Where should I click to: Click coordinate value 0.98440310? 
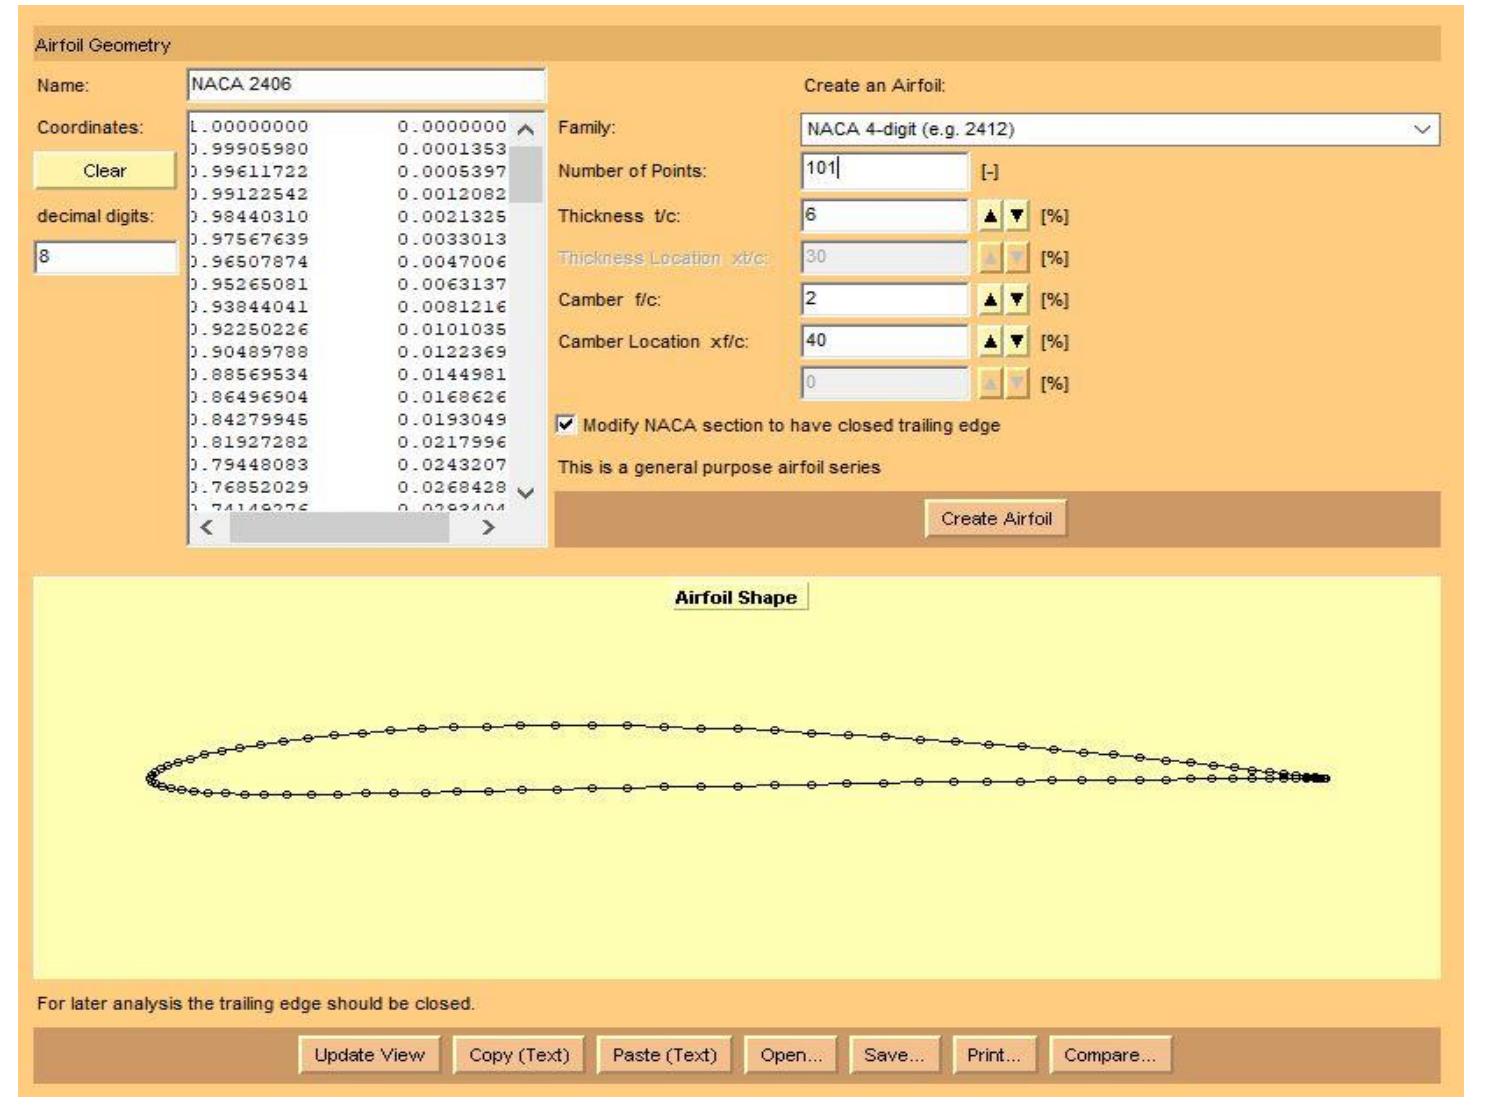250,217
